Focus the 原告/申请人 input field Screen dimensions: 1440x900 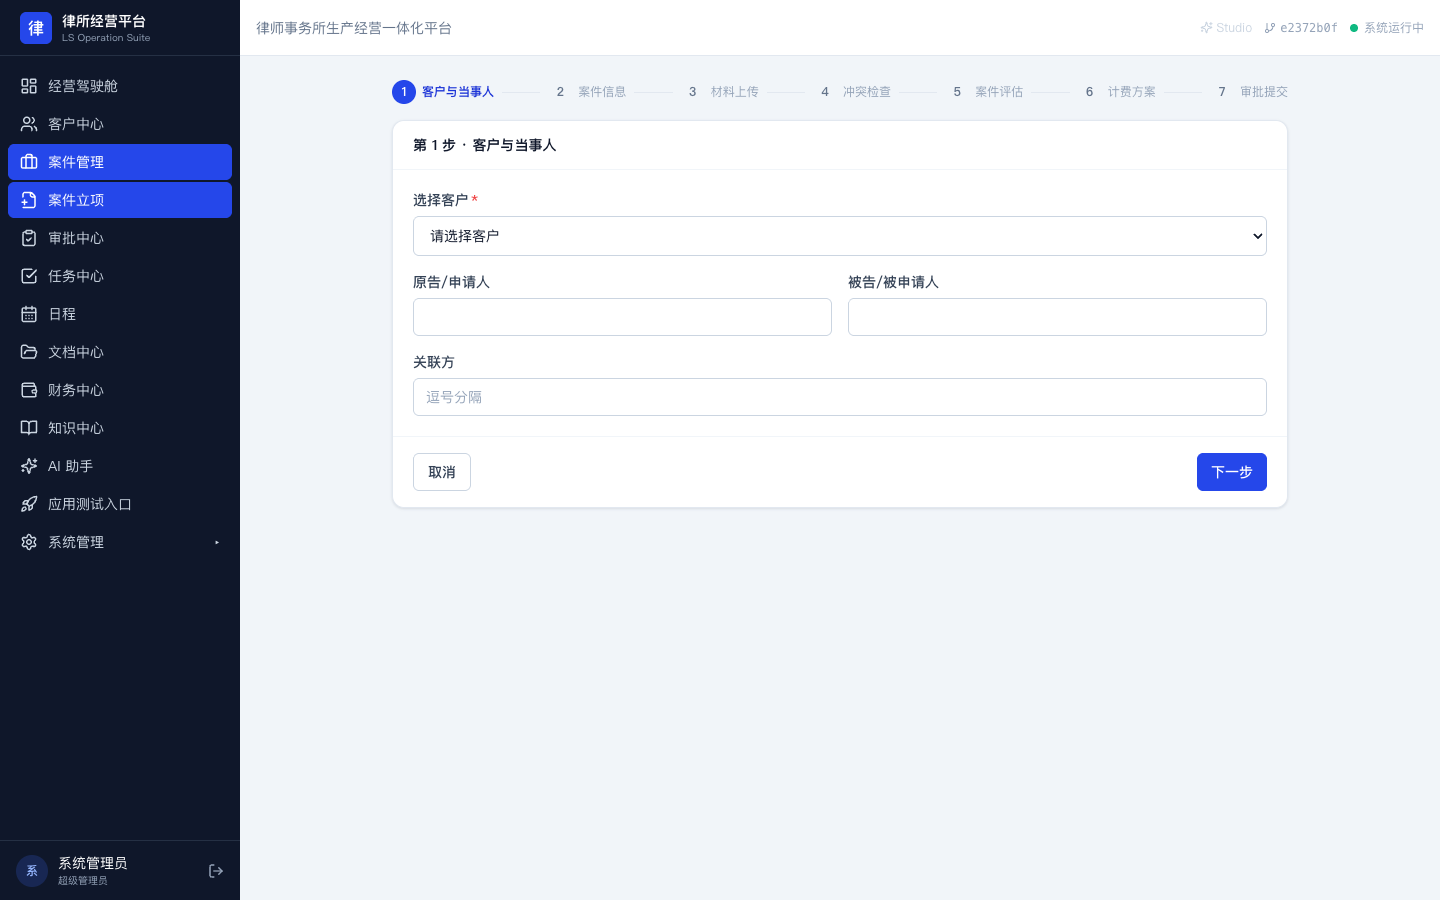622,317
